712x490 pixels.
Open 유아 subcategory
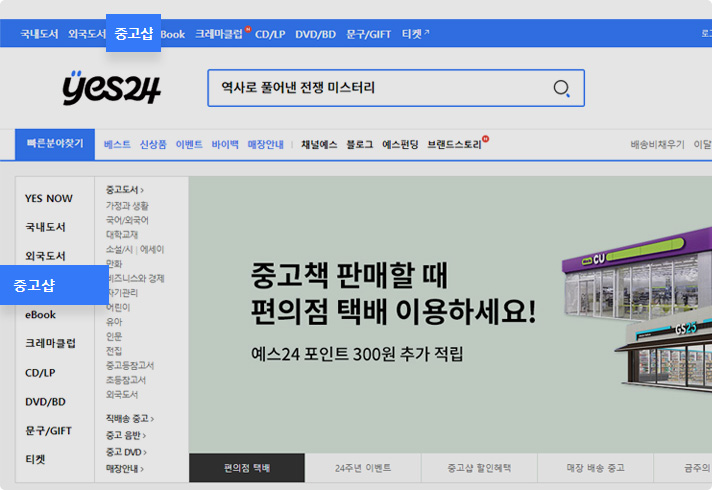coord(114,322)
